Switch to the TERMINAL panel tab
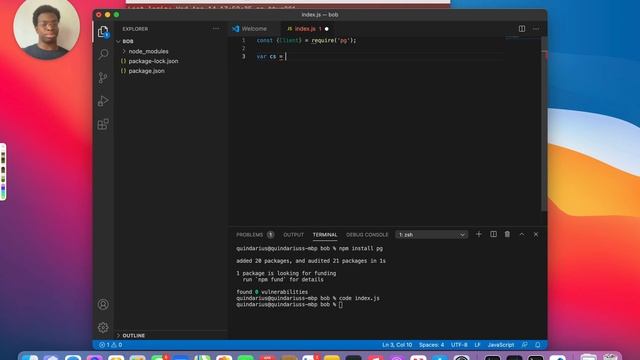This screenshot has height=360, width=640. 325,235
